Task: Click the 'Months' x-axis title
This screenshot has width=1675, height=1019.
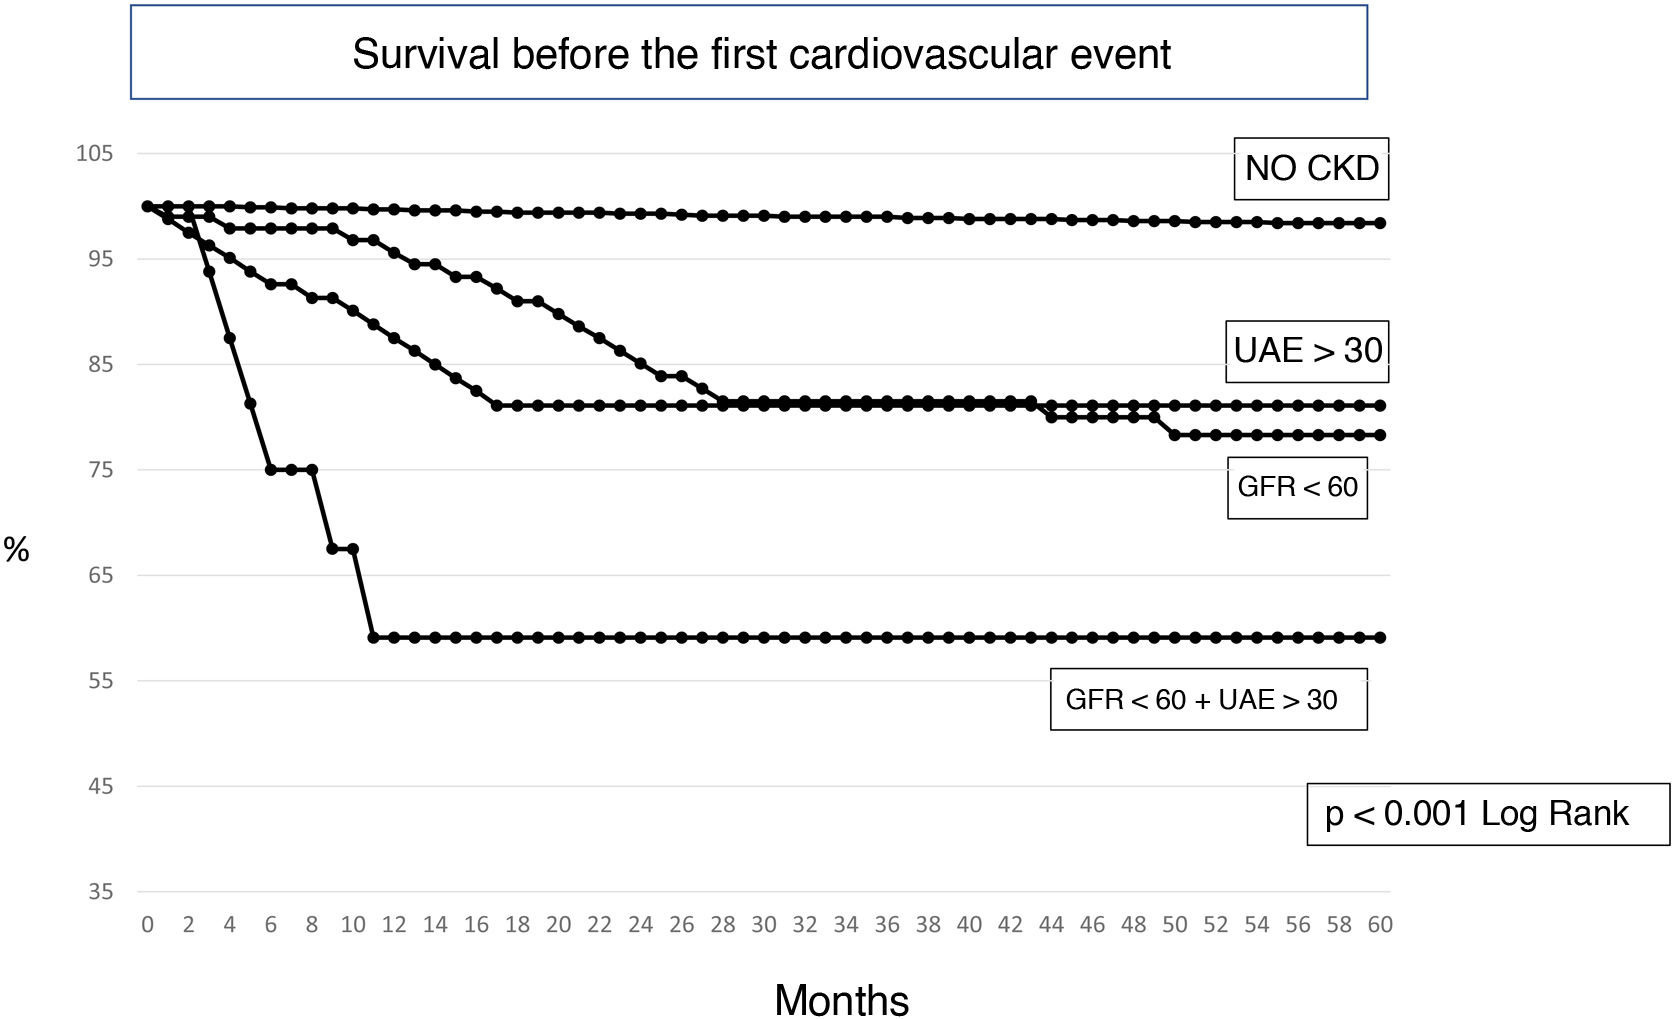Action: coord(841,999)
